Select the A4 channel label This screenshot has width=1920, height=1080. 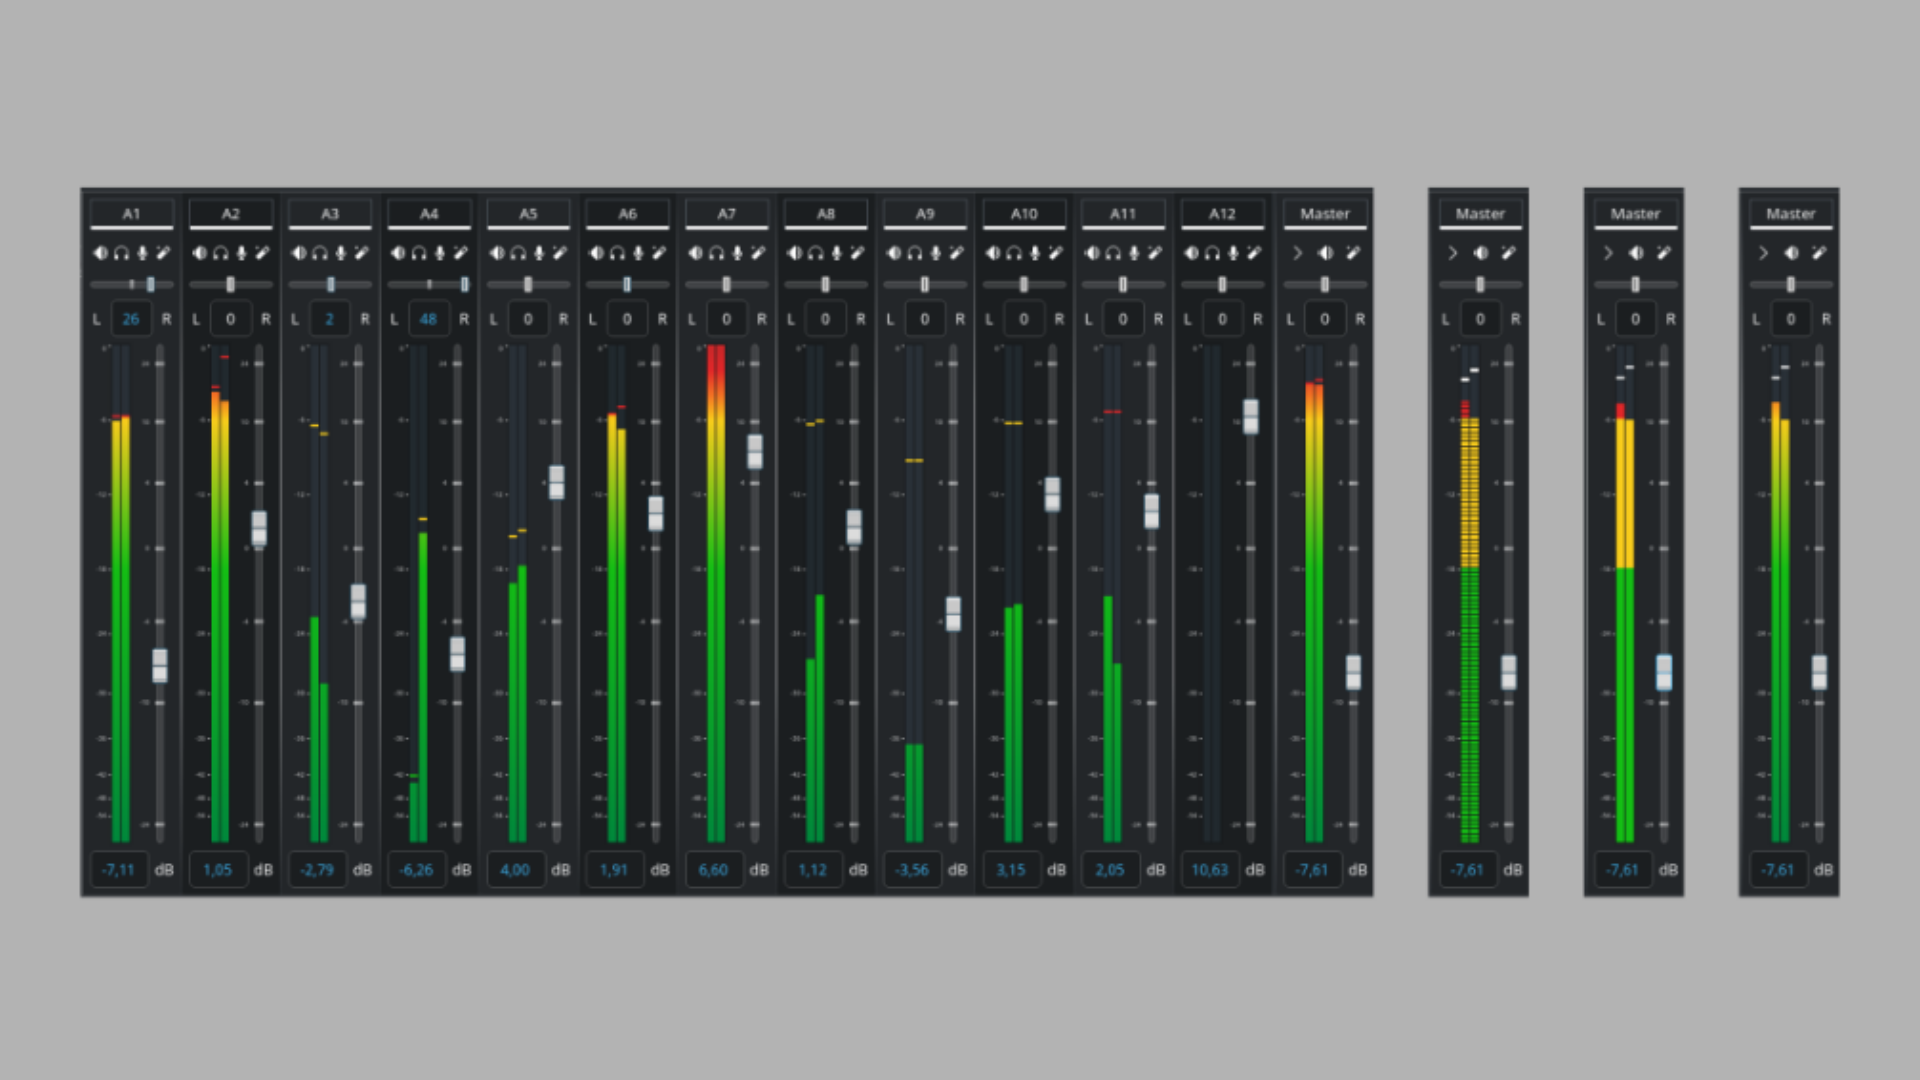click(x=430, y=213)
